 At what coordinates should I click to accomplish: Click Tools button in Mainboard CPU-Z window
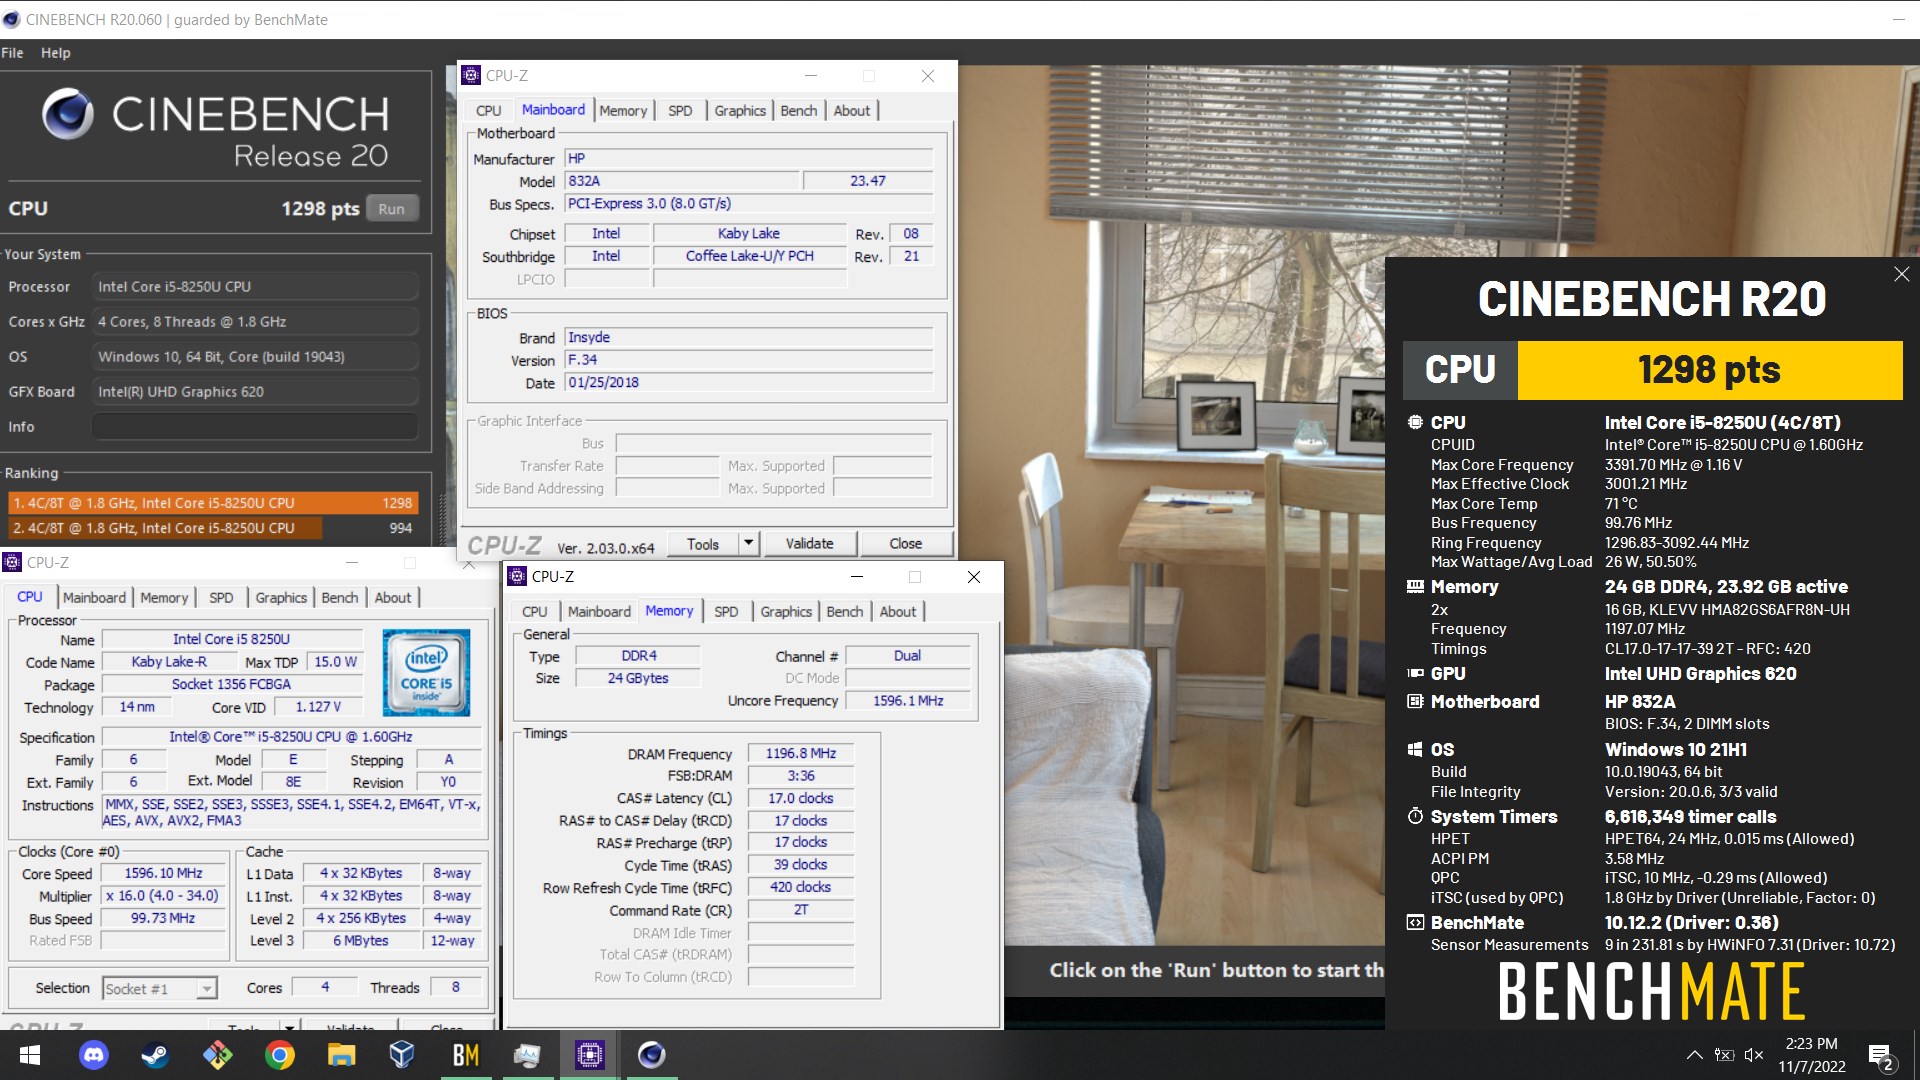(702, 544)
